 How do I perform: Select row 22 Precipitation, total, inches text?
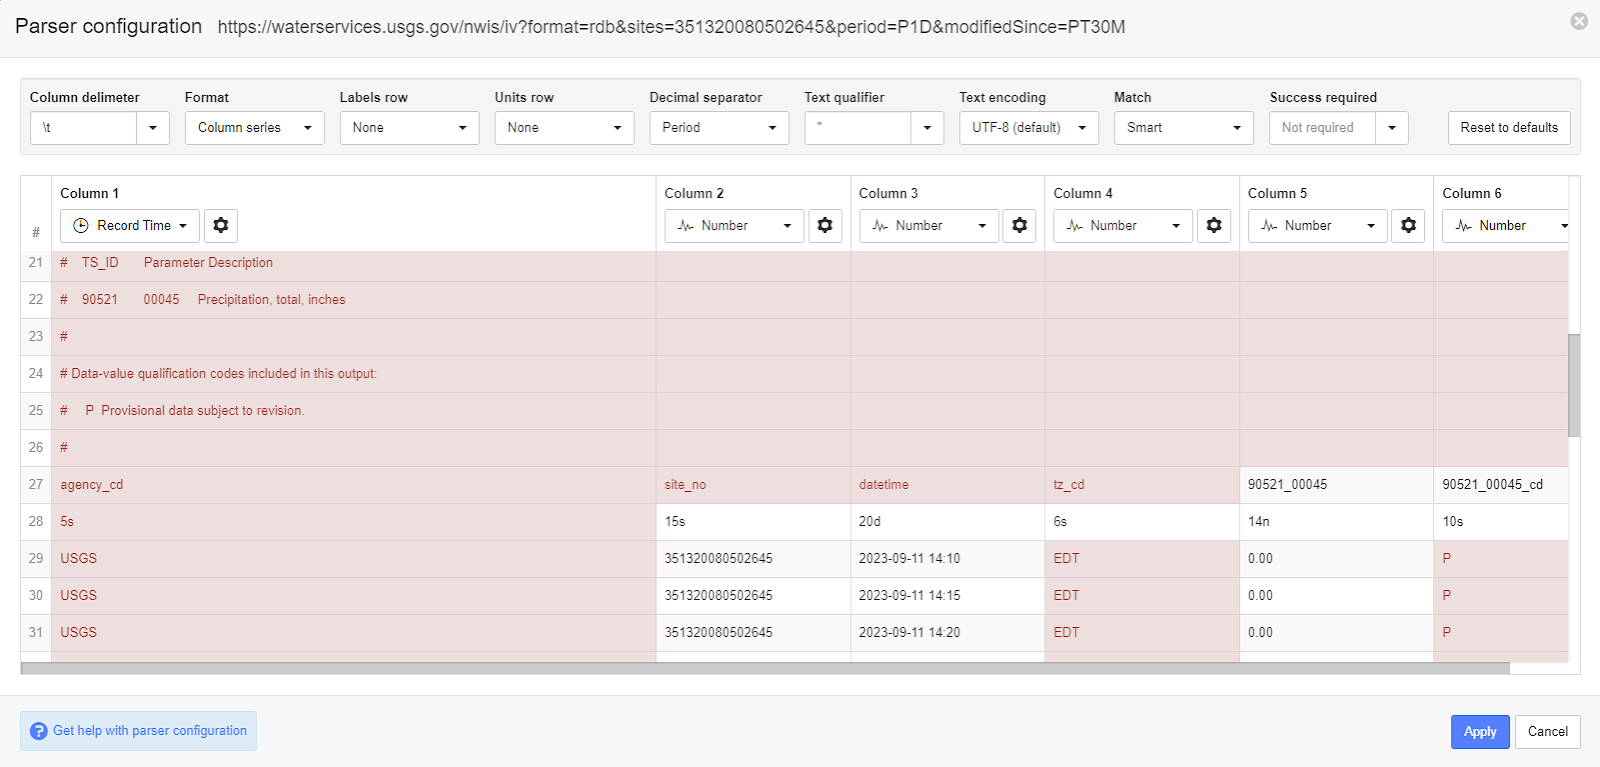[x=271, y=300]
